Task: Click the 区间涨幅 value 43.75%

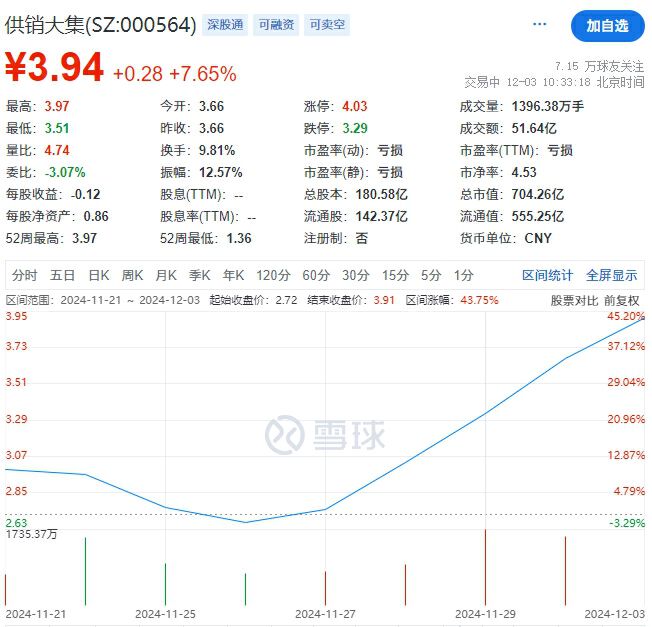Action: pos(479,301)
